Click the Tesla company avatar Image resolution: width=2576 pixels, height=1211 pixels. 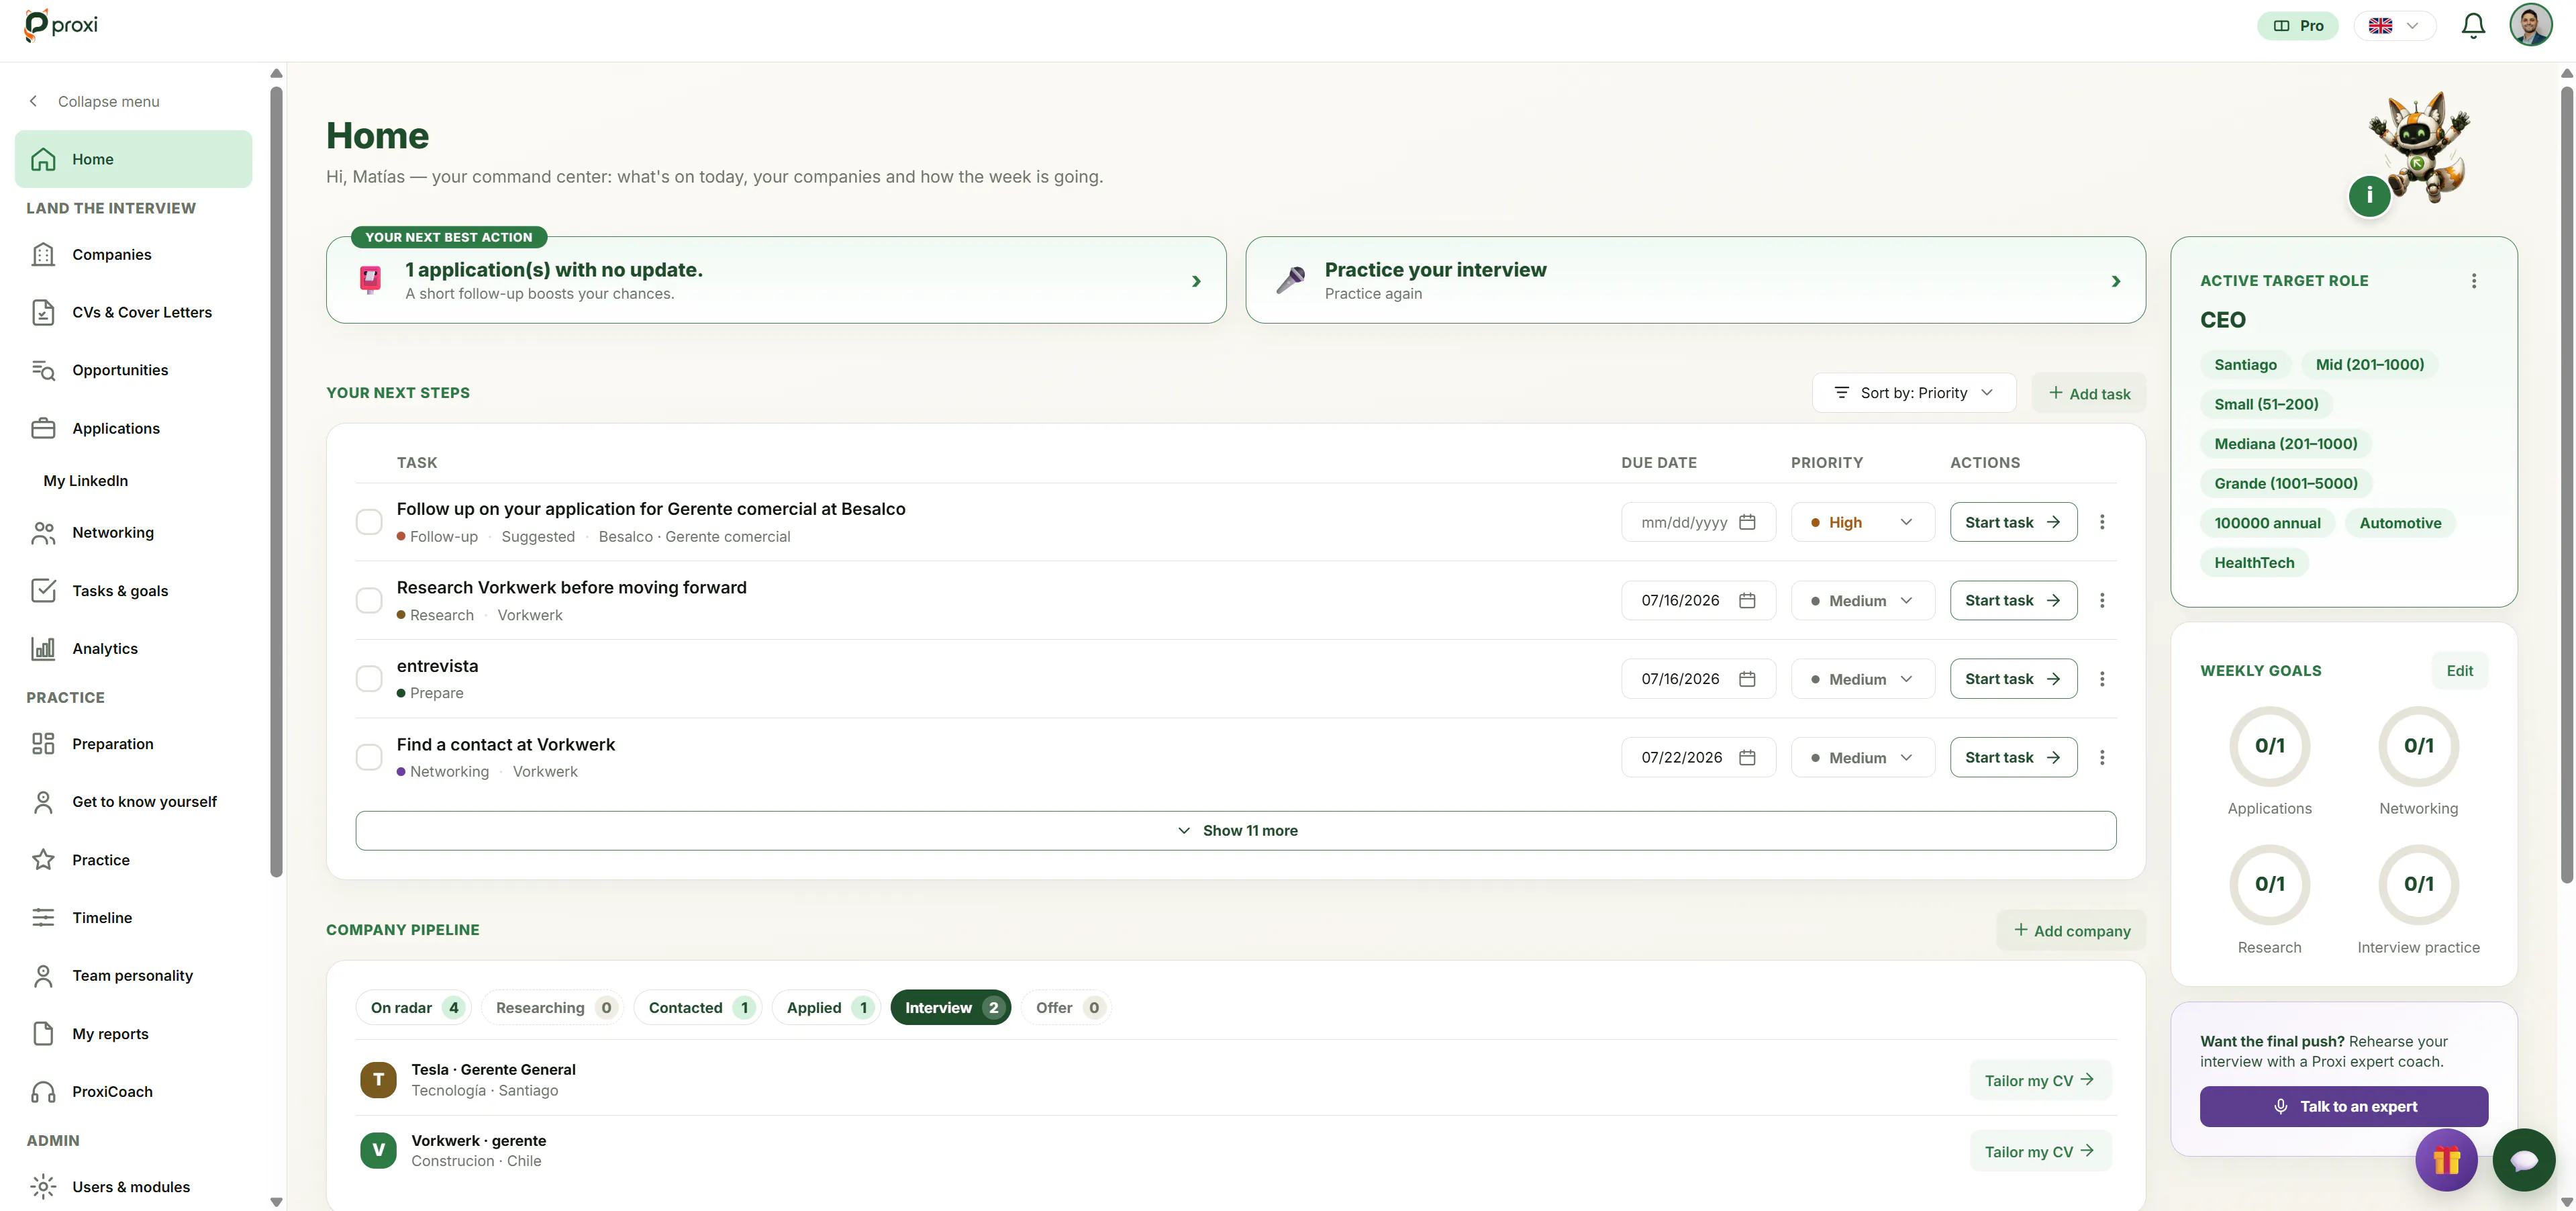tap(378, 1080)
